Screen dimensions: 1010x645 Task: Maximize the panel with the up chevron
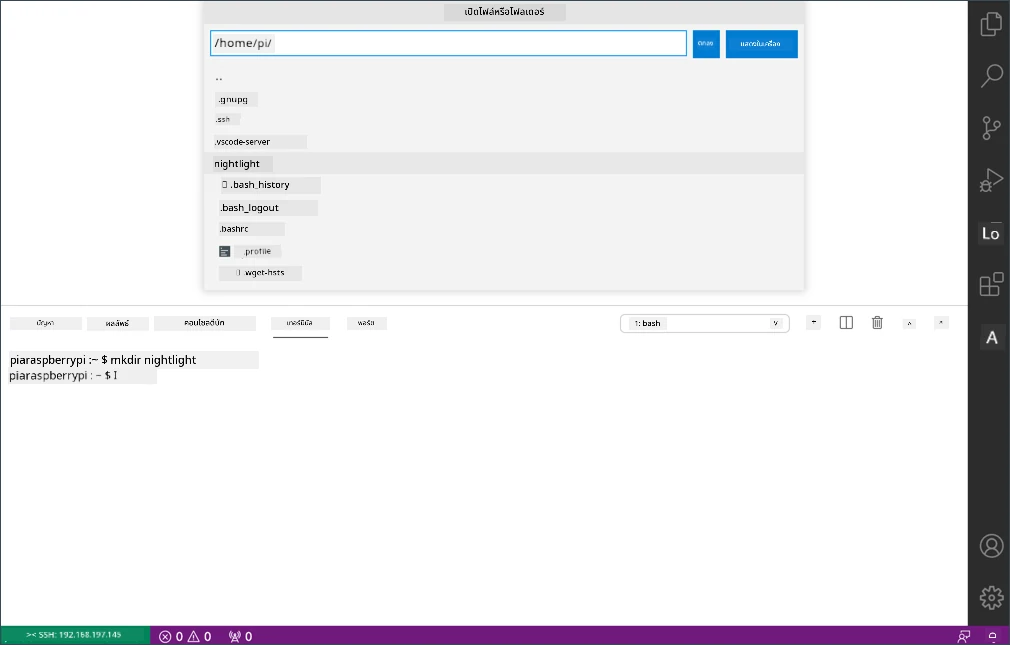910,323
